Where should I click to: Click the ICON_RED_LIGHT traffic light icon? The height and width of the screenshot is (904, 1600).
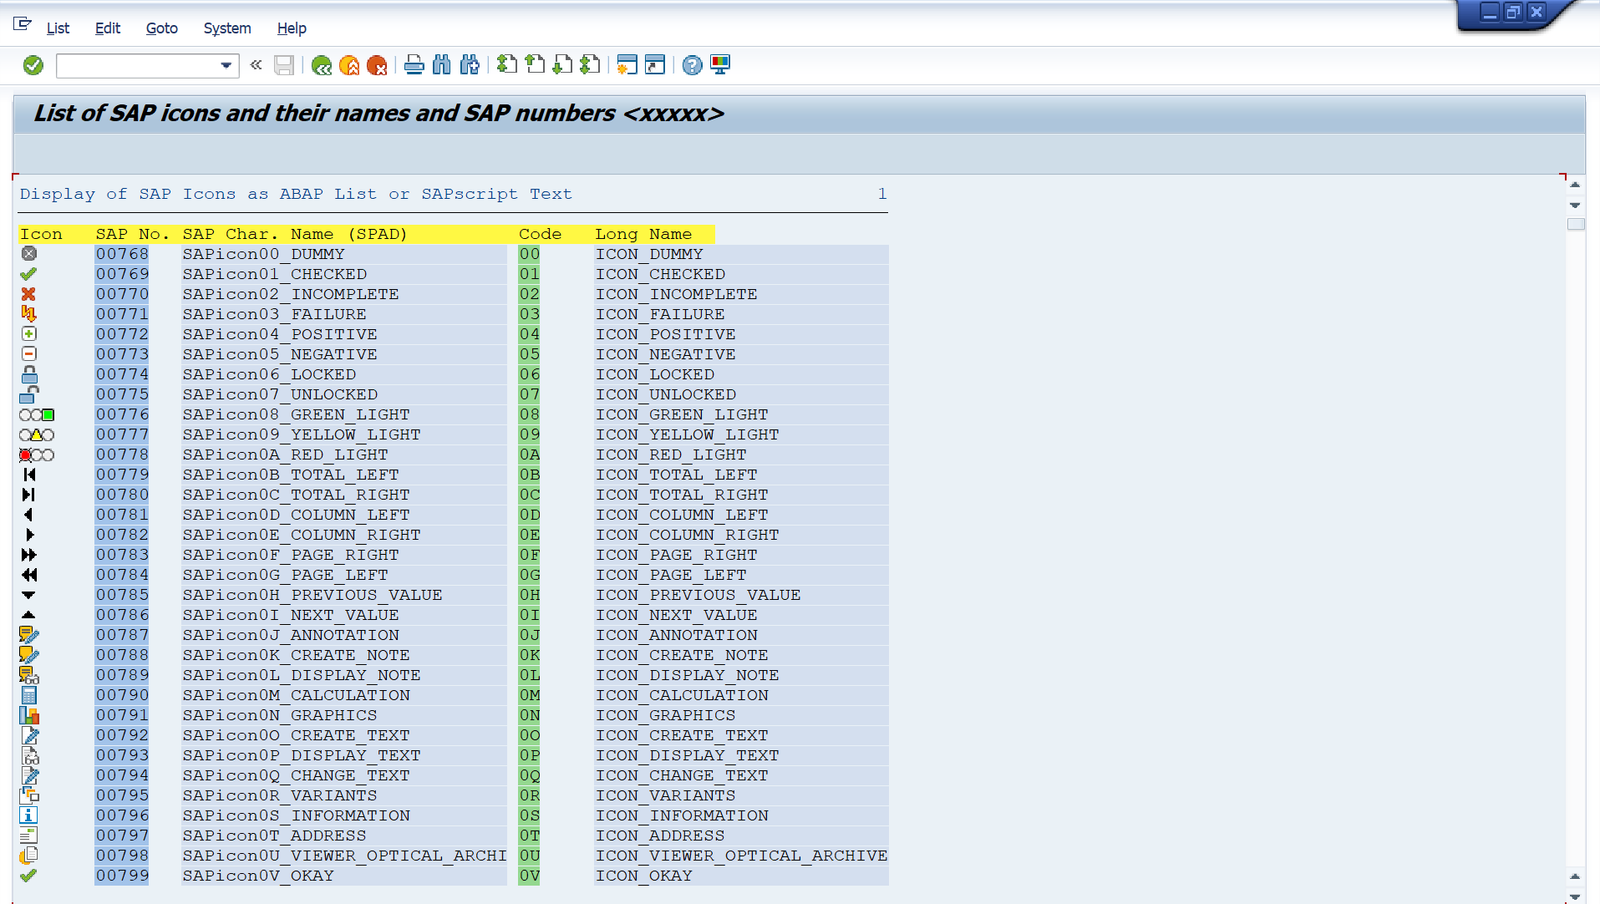point(37,454)
